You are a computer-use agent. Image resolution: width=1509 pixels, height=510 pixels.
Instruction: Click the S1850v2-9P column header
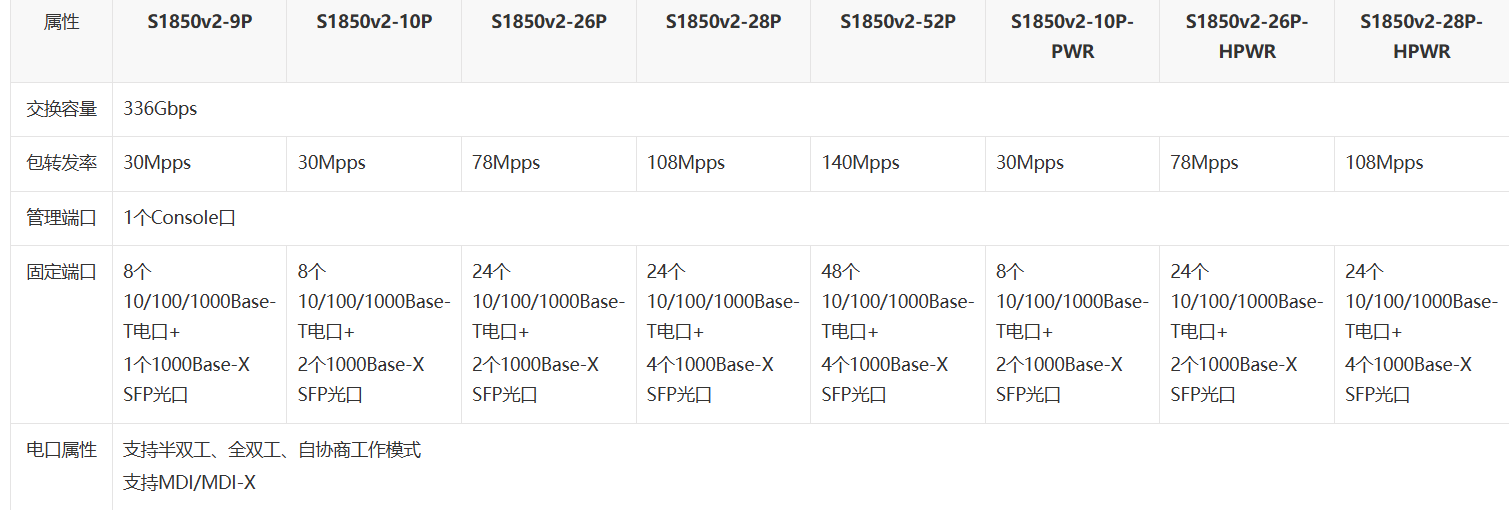(x=199, y=22)
